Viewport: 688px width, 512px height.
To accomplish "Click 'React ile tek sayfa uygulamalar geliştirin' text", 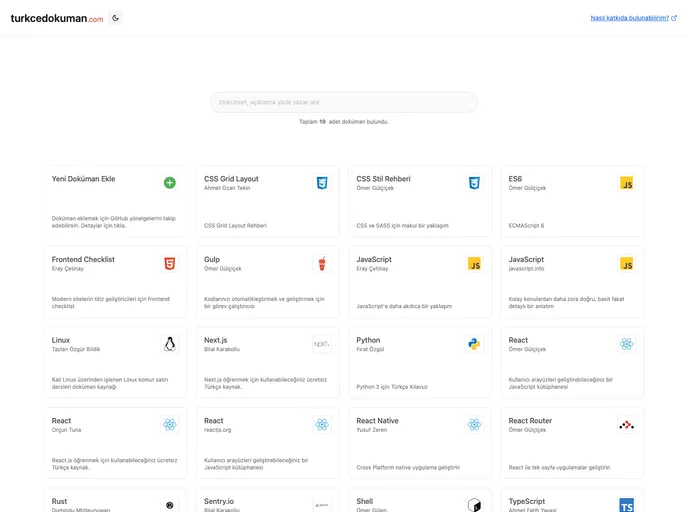I will click(x=559, y=468).
